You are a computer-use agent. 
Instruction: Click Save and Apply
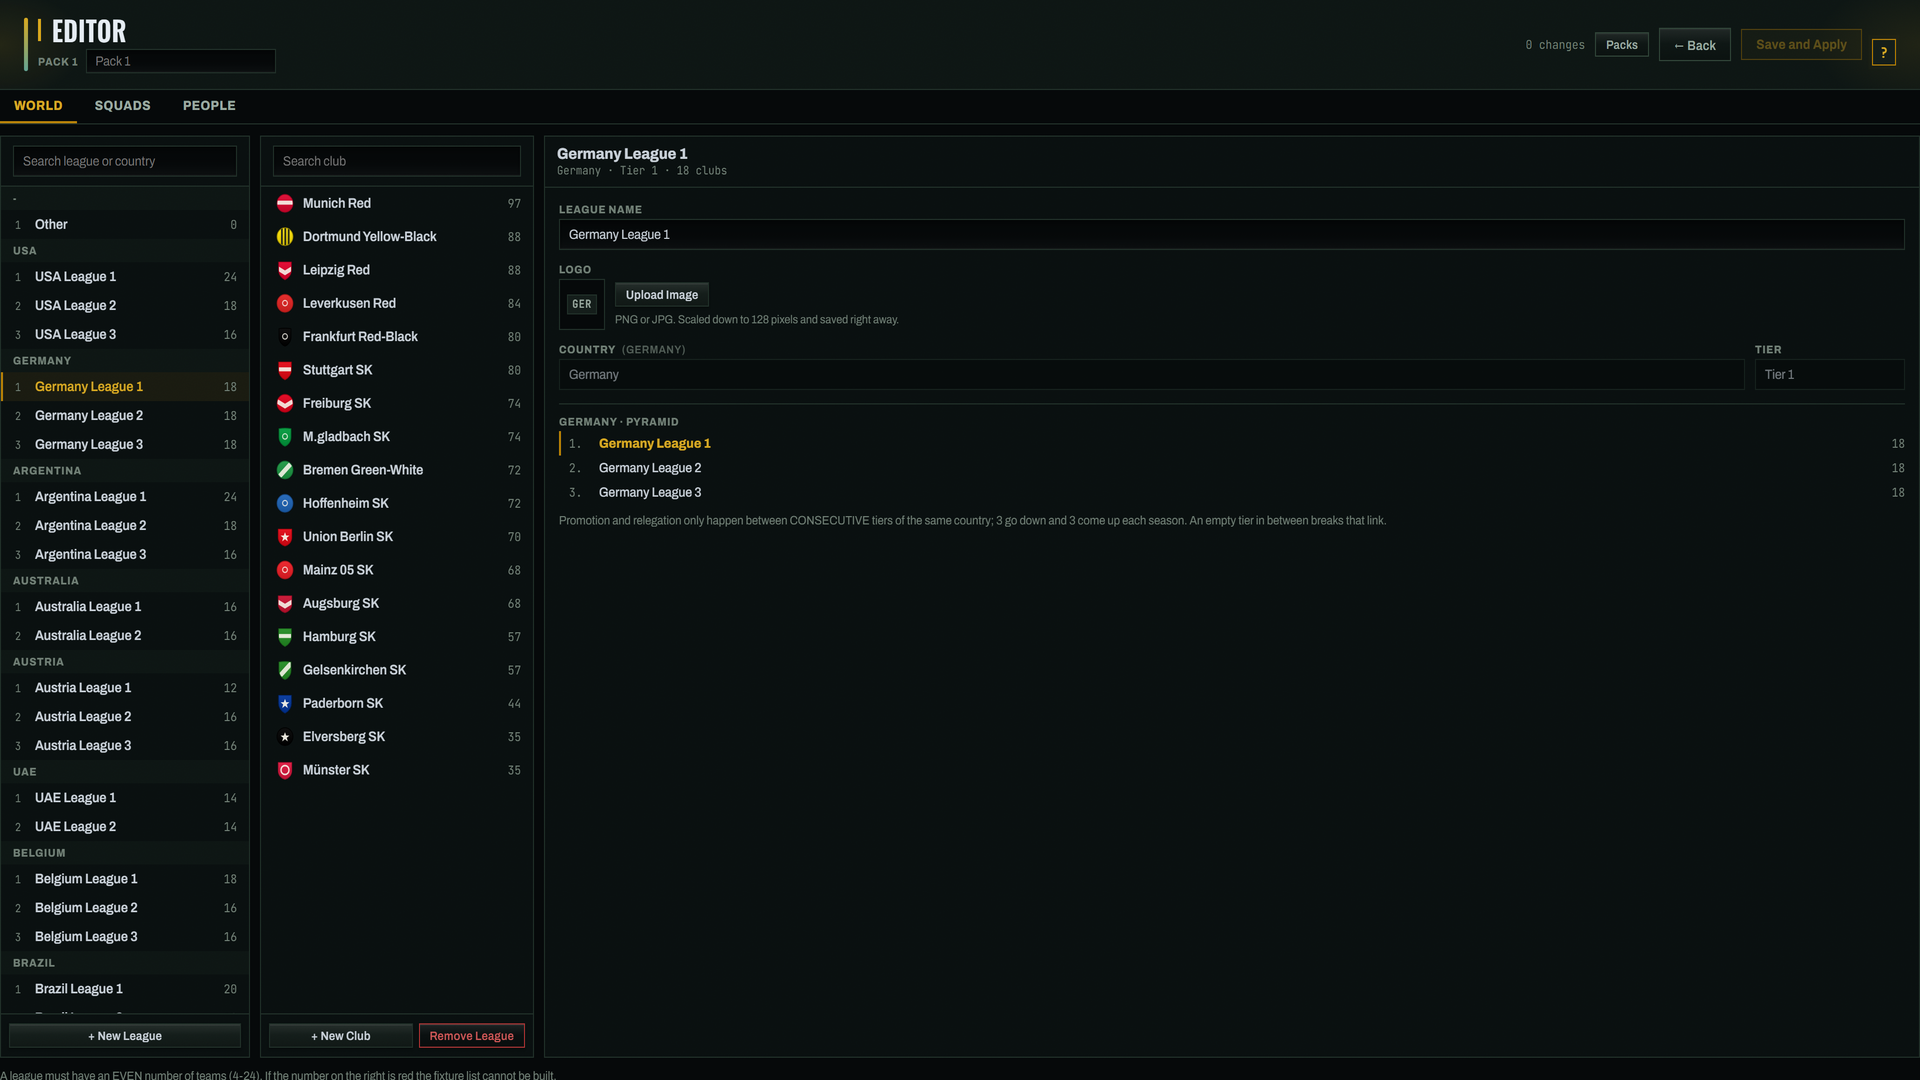(x=1801, y=45)
